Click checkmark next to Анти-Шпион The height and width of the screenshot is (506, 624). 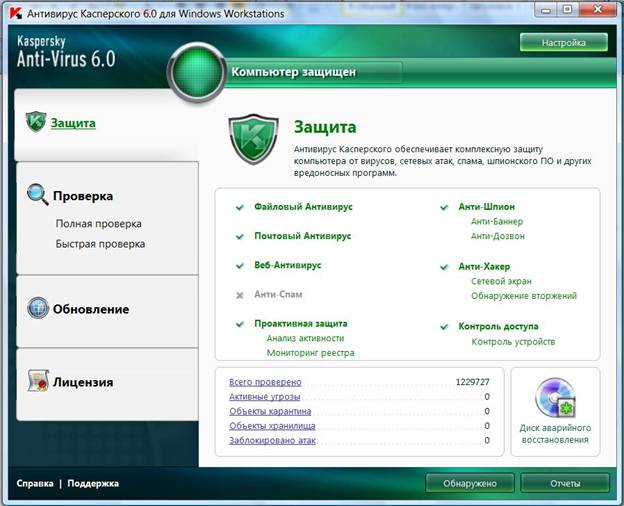point(444,207)
